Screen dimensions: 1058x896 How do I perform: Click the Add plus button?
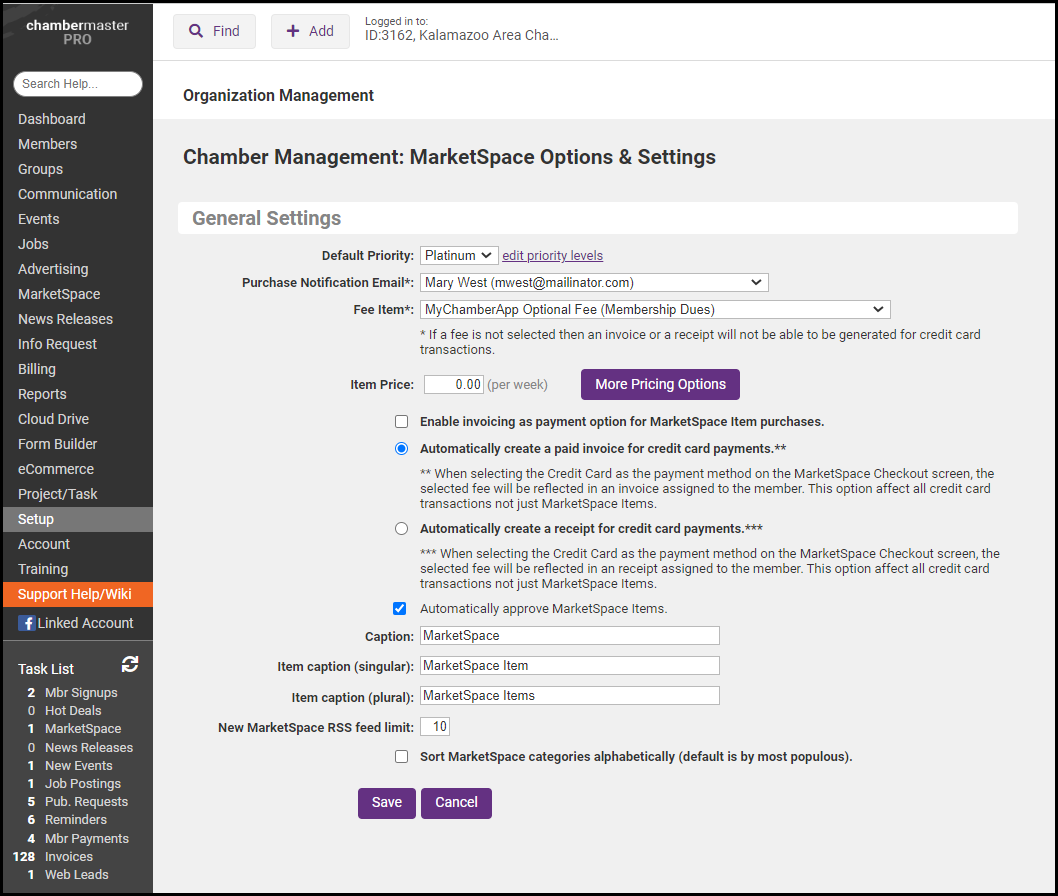(310, 31)
